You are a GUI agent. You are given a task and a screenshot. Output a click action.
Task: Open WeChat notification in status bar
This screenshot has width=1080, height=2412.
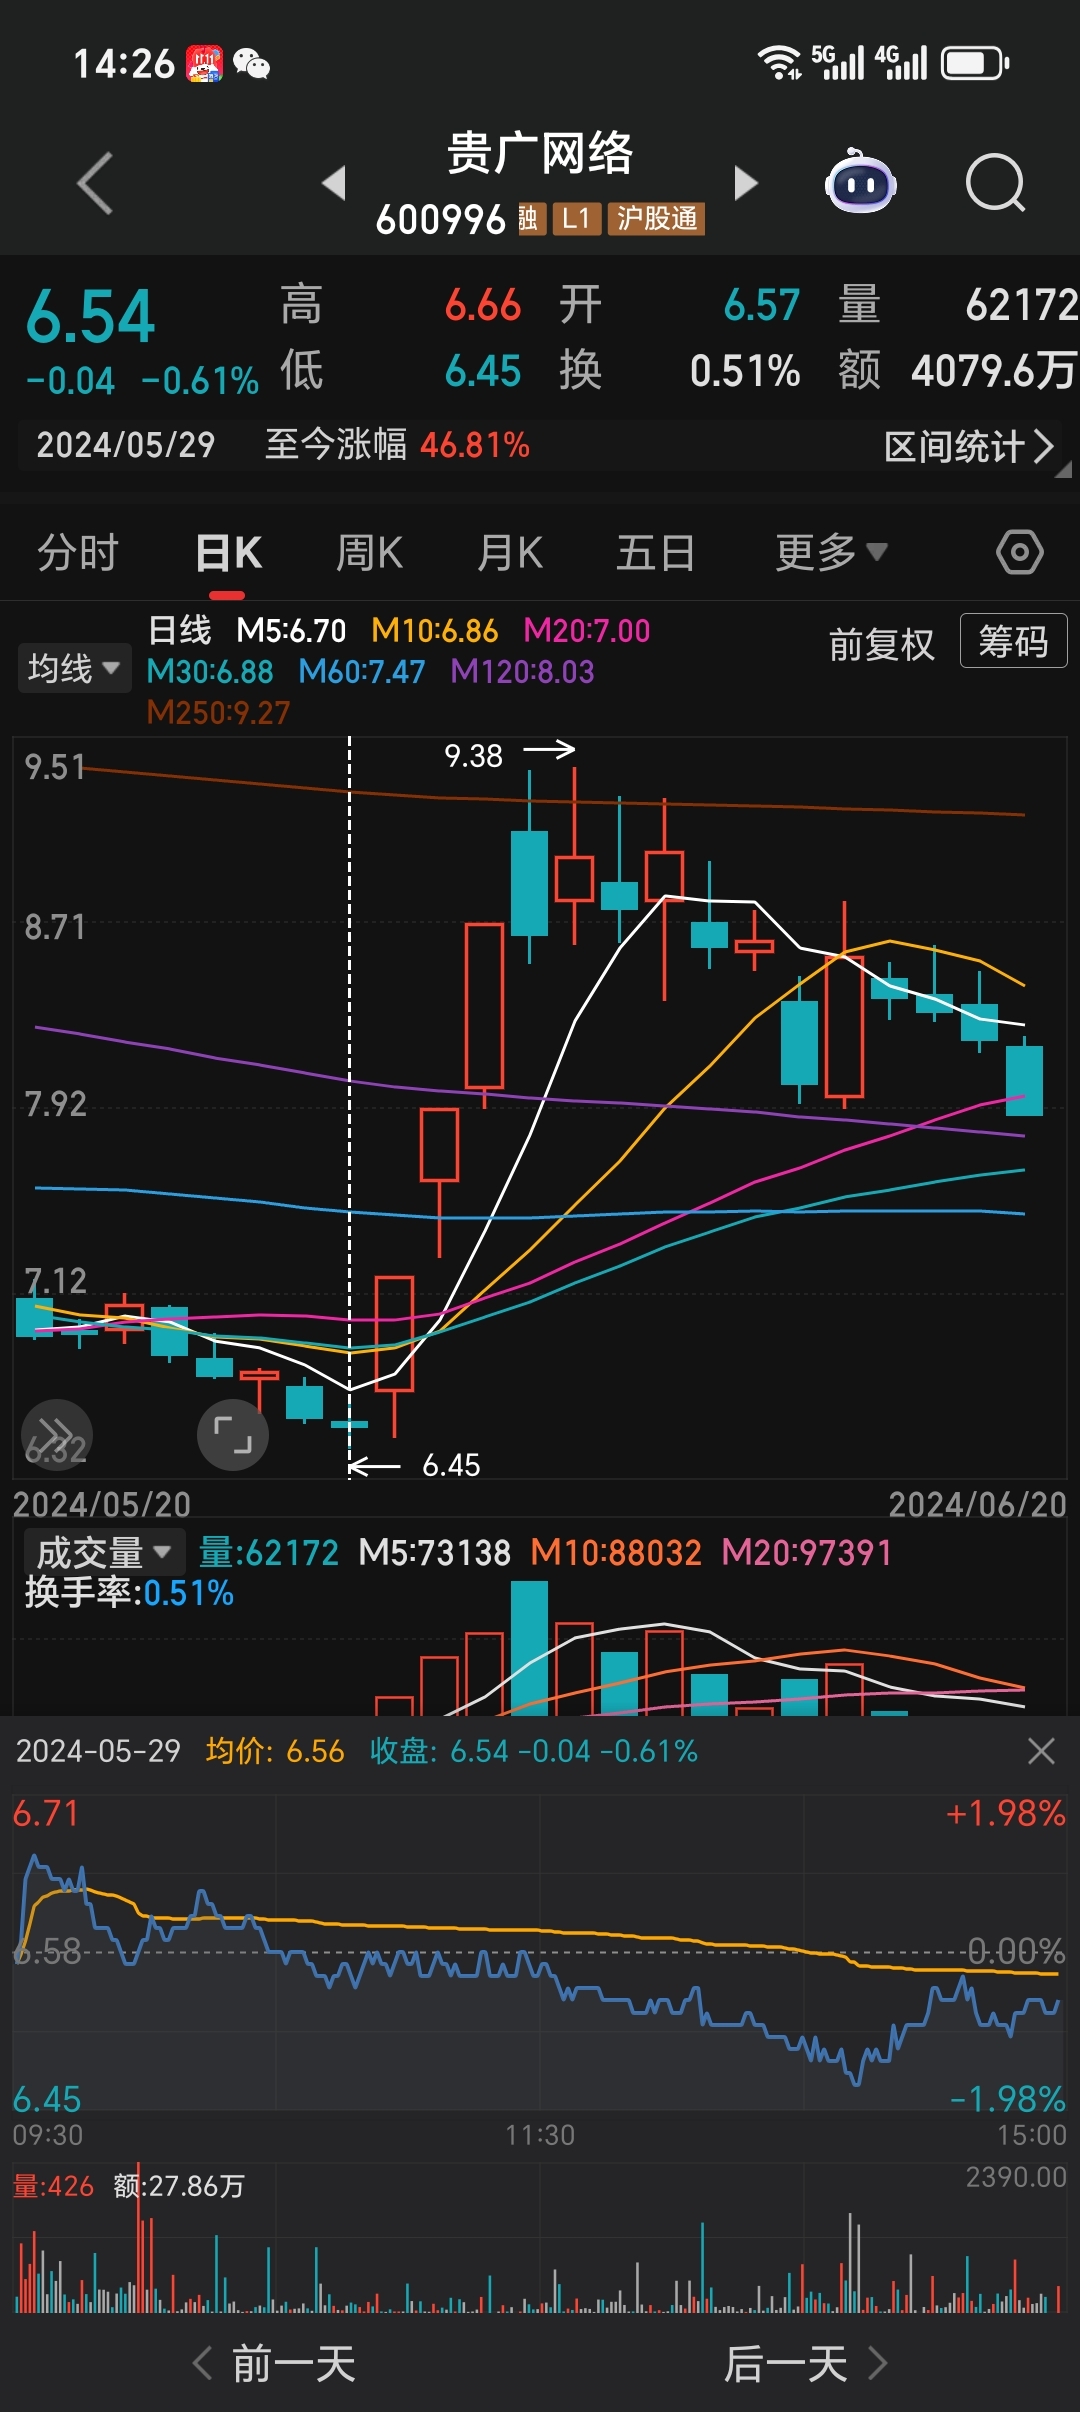[x=251, y=64]
